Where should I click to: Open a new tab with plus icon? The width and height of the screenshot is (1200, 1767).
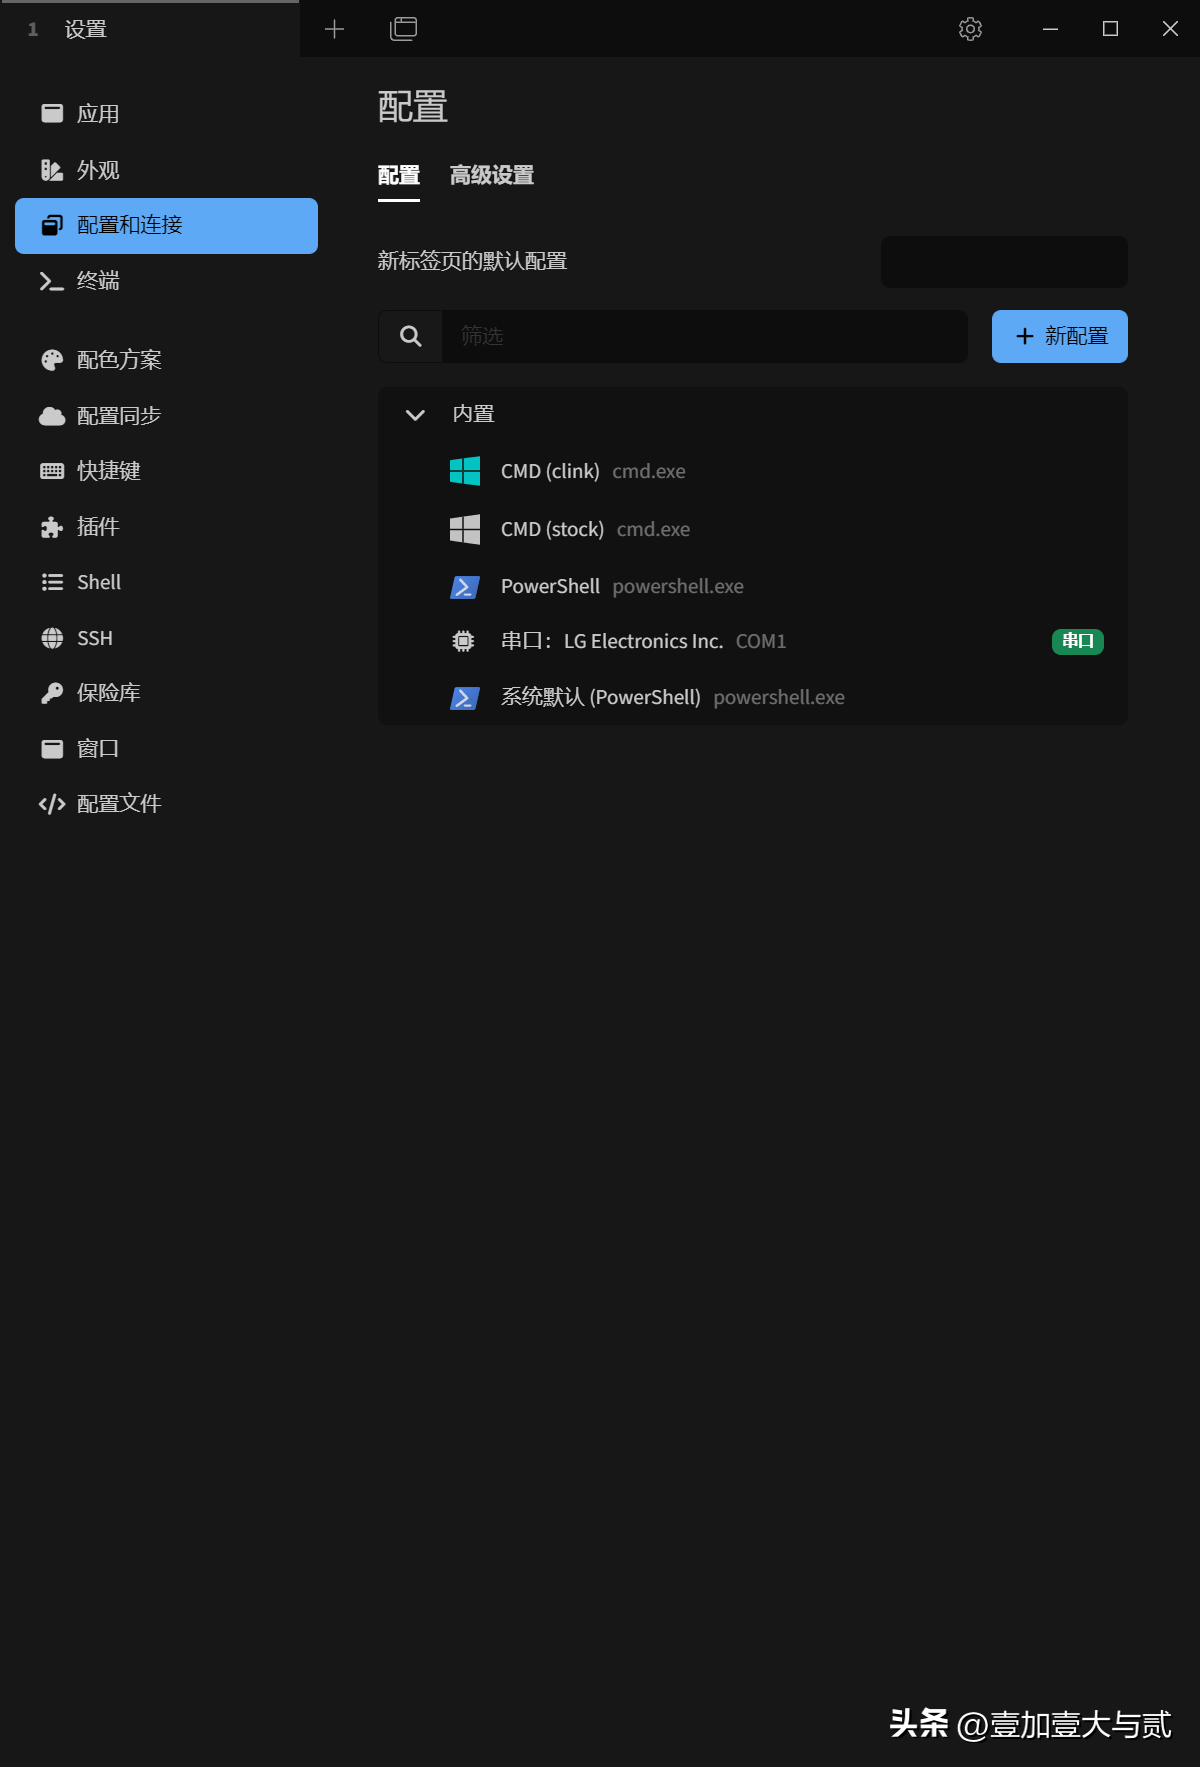(x=335, y=29)
